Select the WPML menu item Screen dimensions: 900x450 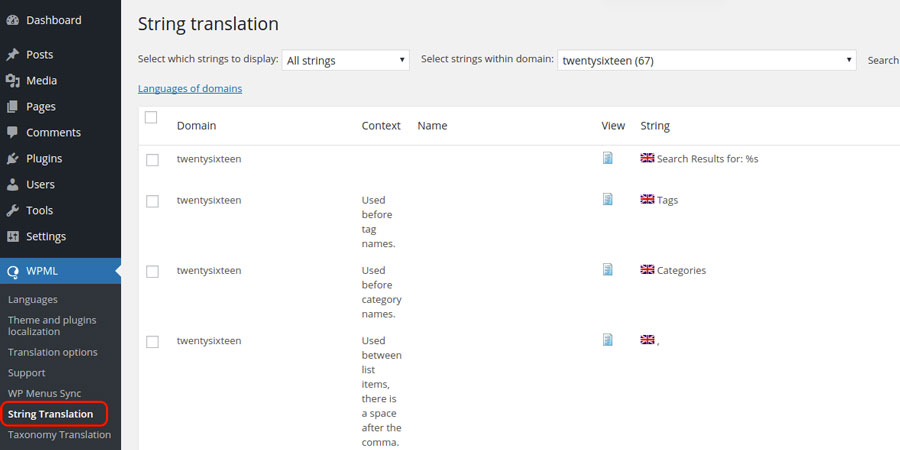[x=60, y=271]
